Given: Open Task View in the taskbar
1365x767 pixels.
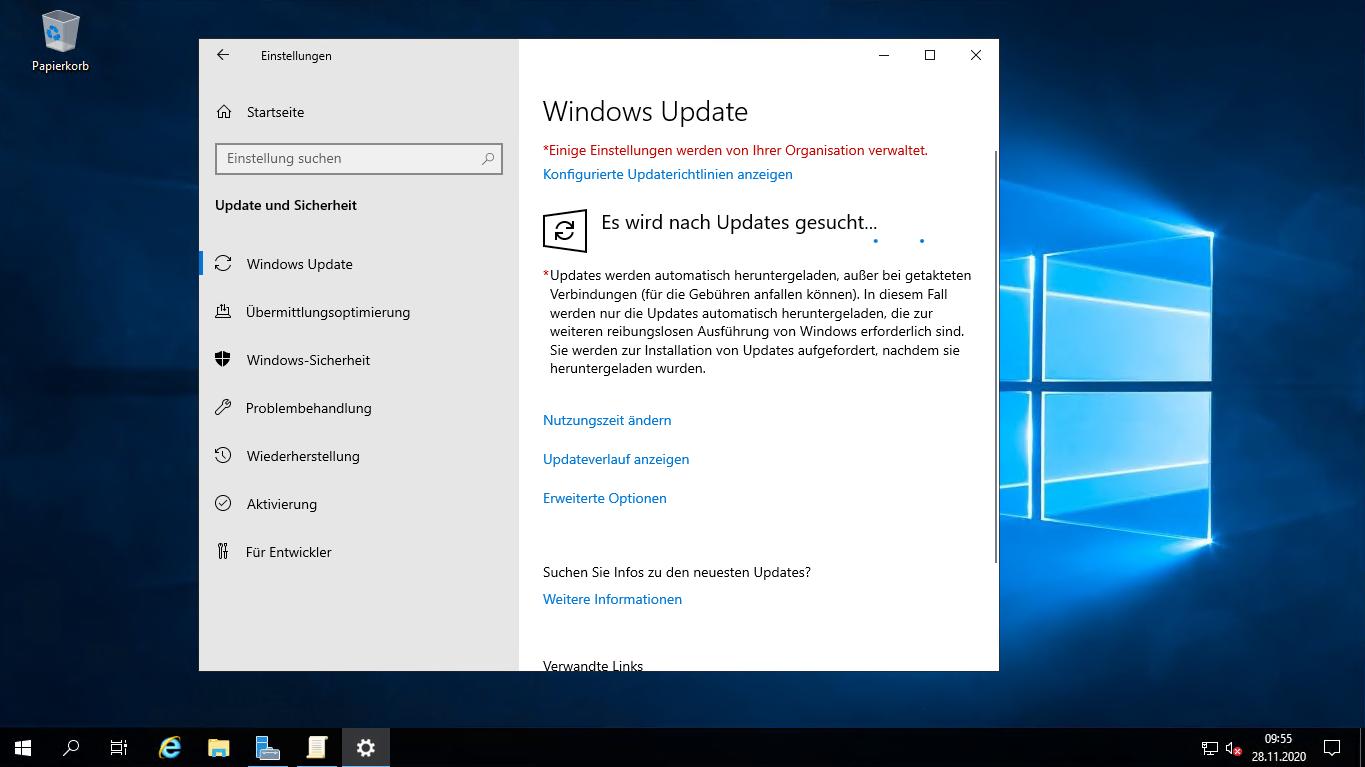Looking at the screenshot, I should pyautogui.click(x=119, y=747).
